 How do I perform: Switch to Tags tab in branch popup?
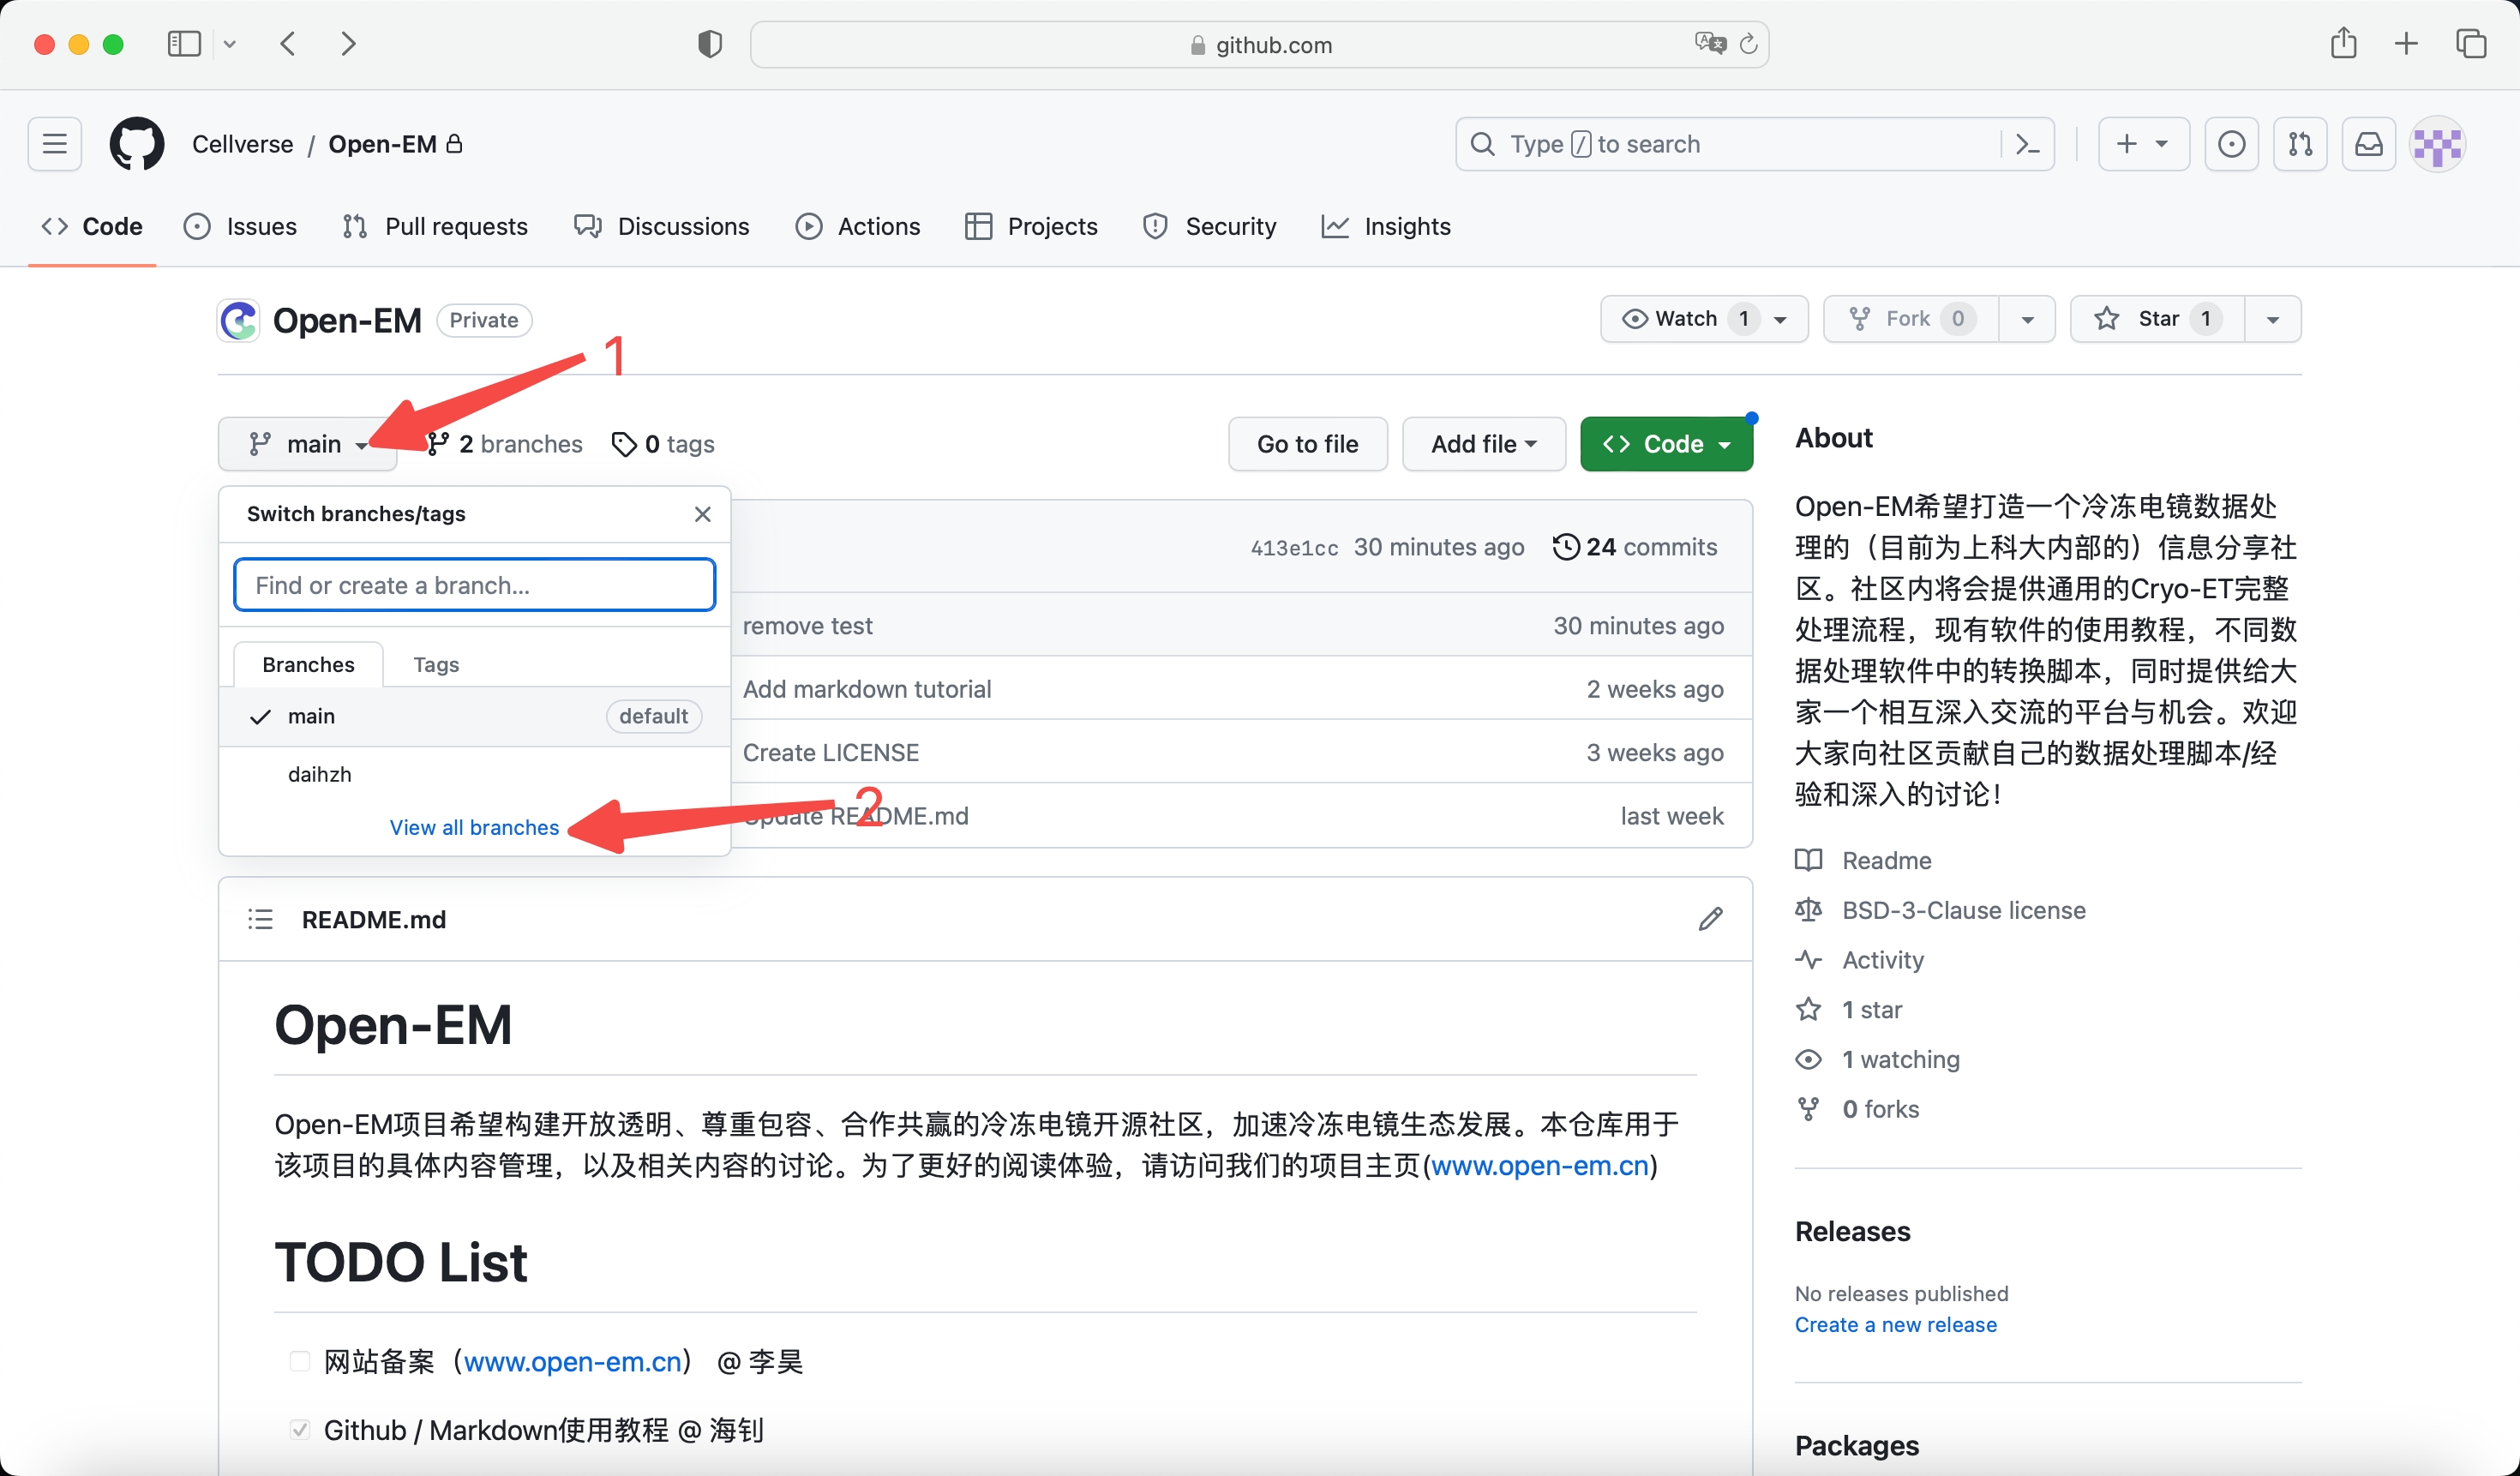click(x=436, y=665)
